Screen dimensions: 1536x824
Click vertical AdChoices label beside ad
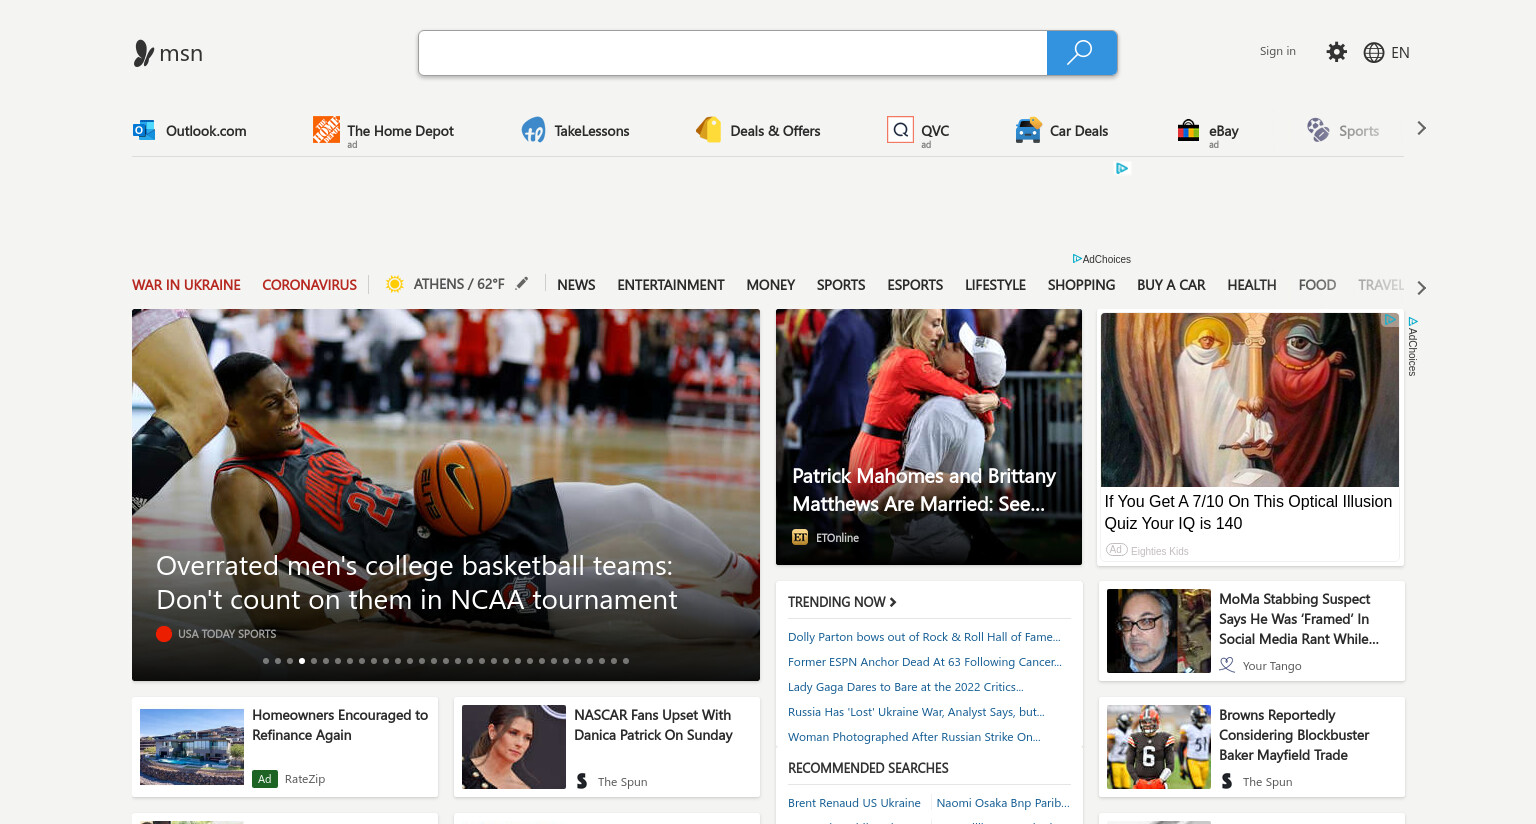click(1412, 347)
